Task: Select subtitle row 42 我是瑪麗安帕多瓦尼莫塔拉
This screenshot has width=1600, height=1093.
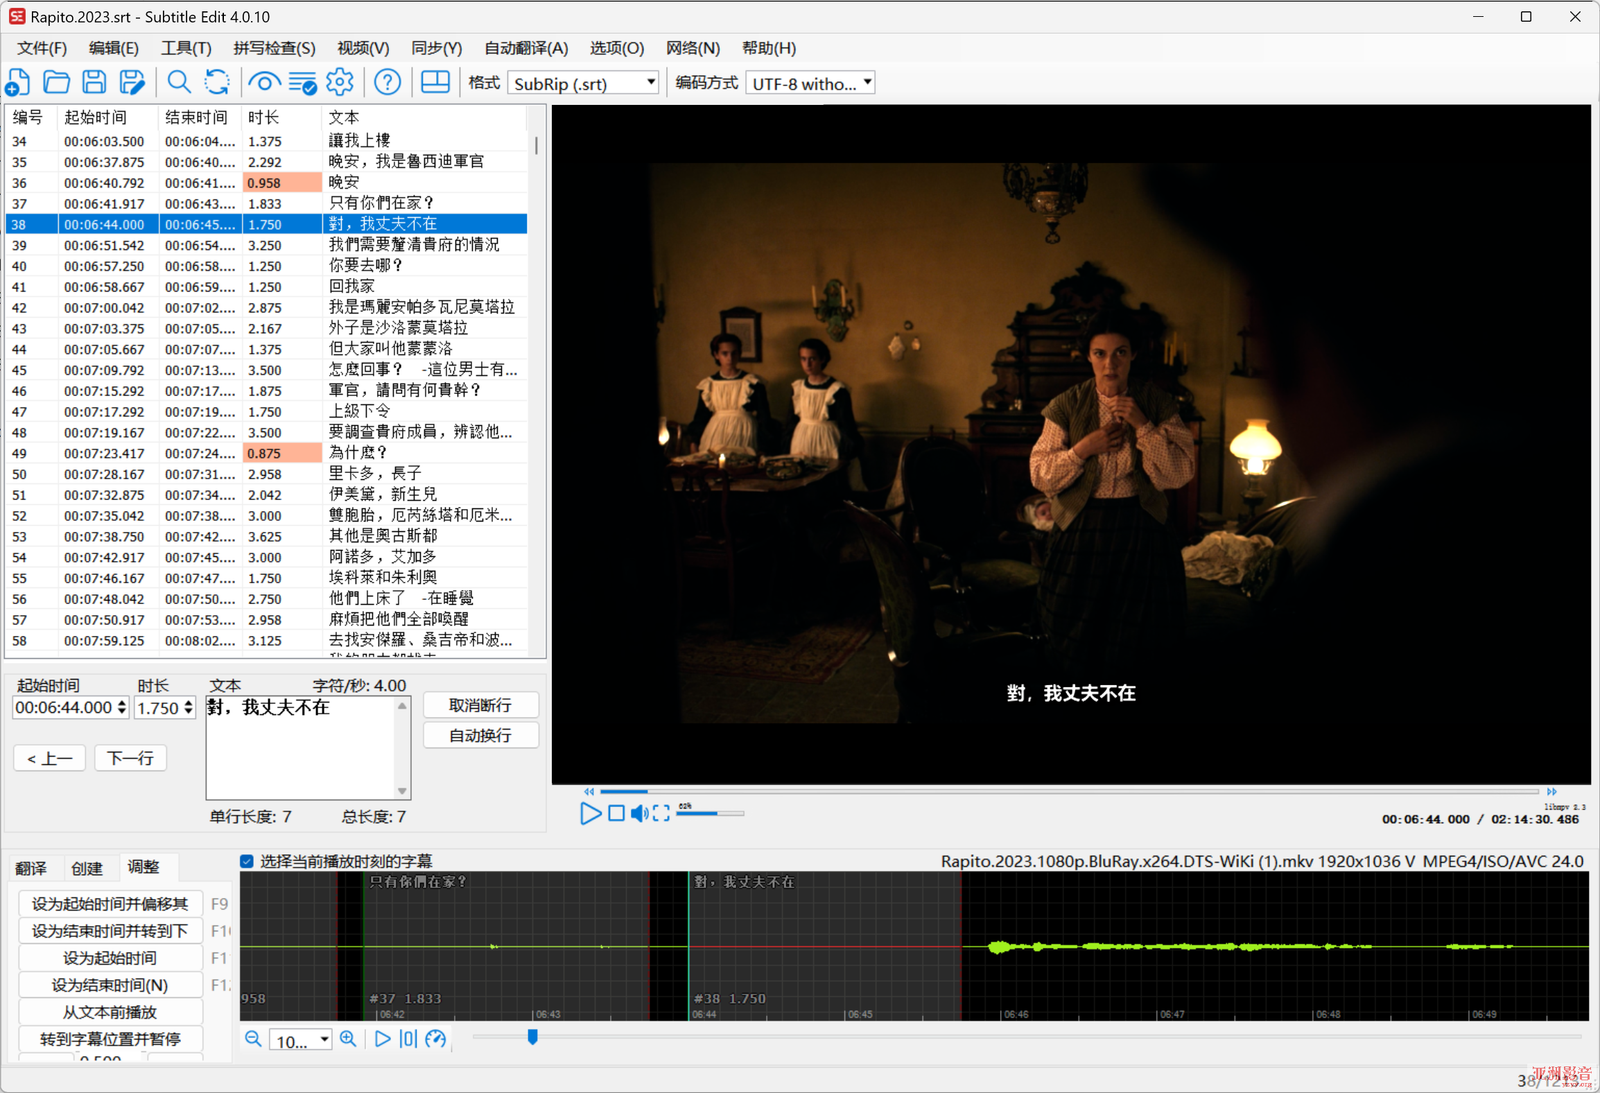Action: point(266,308)
